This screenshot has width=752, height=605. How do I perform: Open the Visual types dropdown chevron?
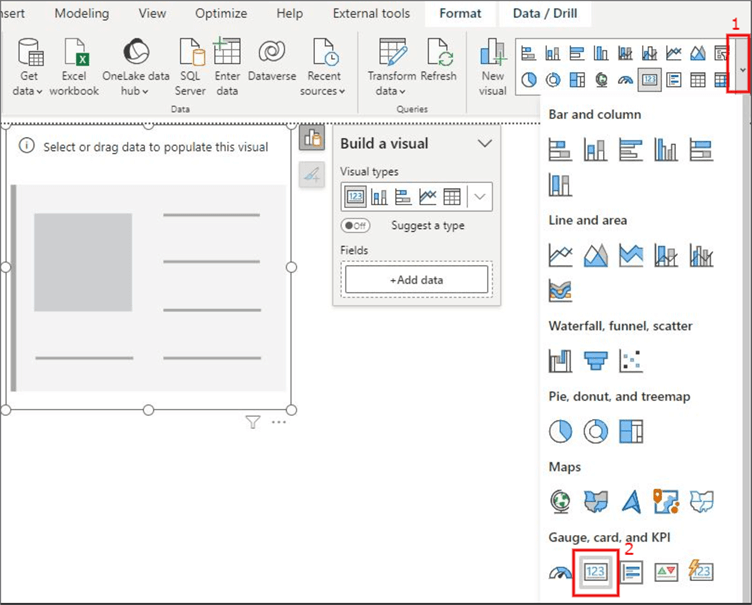click(x=481, y=196)
